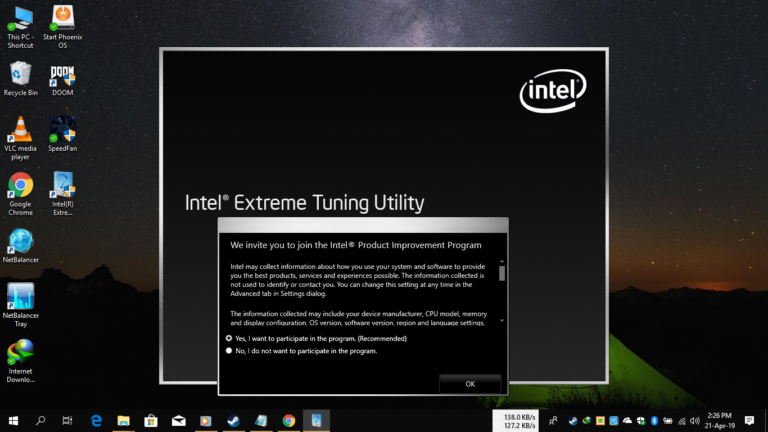Open Microsoft Store from taskbar
Image resolution: width=768 pixels, height=432 pixels.
tap(151, 421)
